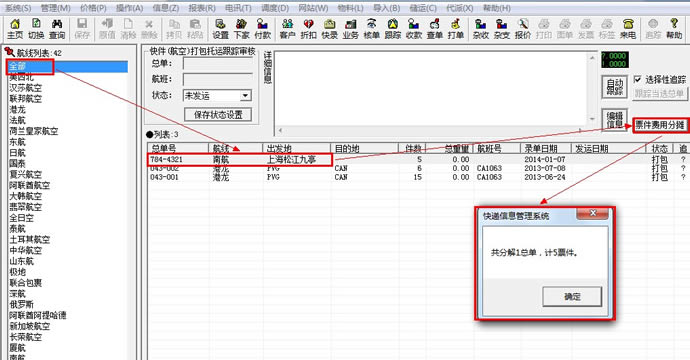Open the 报价 quotation magnifier icon
The height and width of the screenshot is (360, 690).
(523, 29)
